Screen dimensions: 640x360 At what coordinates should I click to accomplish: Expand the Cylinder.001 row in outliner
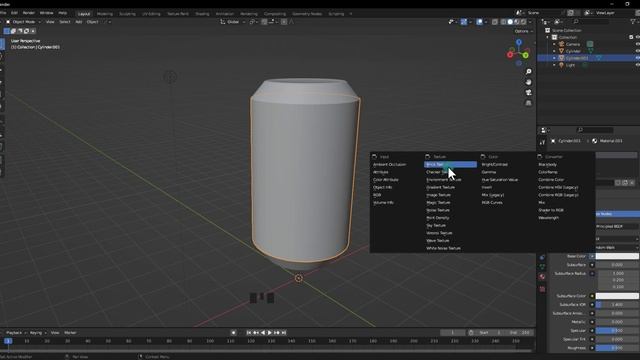point(554,58)
